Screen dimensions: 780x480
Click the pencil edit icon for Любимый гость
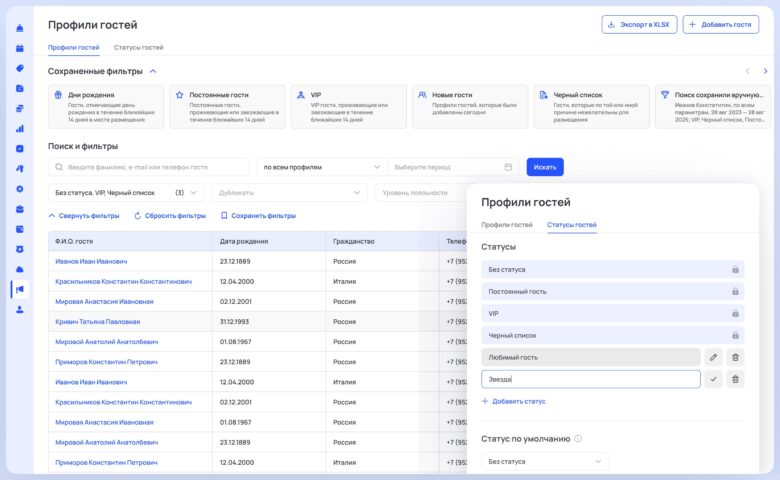pyautogui.click(x=713, y=357)
